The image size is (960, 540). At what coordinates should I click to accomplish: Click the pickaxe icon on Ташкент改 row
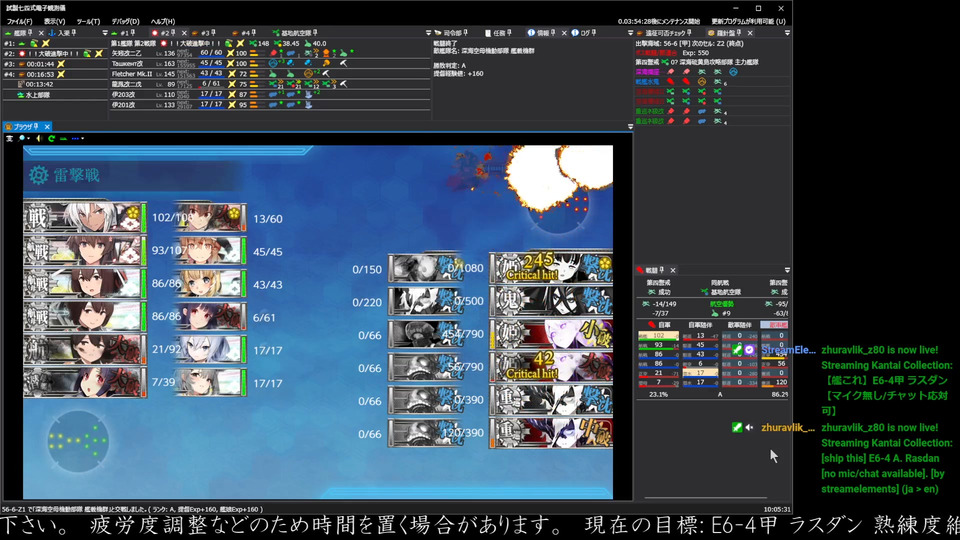(x=343, y=63)
